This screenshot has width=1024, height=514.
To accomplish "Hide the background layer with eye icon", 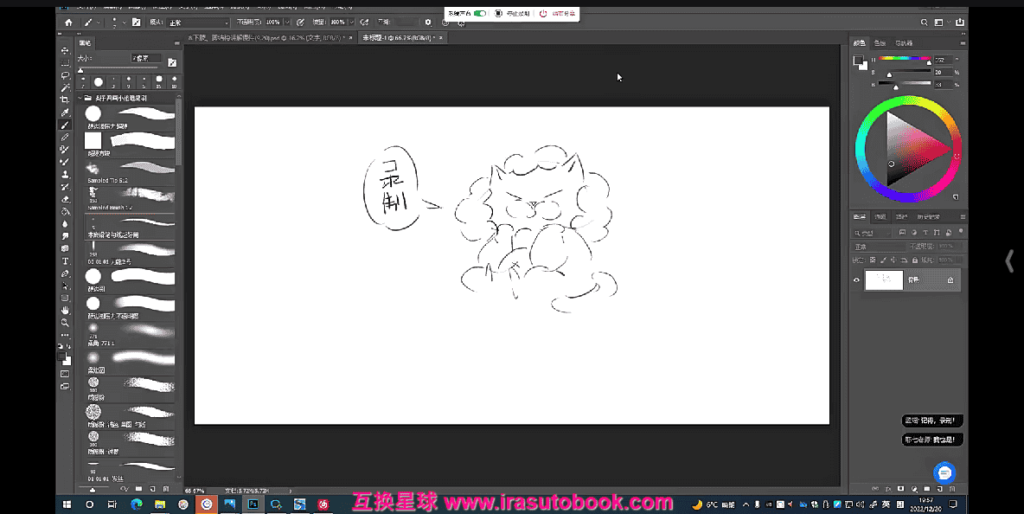I will pyautogui.click(x=856, y=280).
